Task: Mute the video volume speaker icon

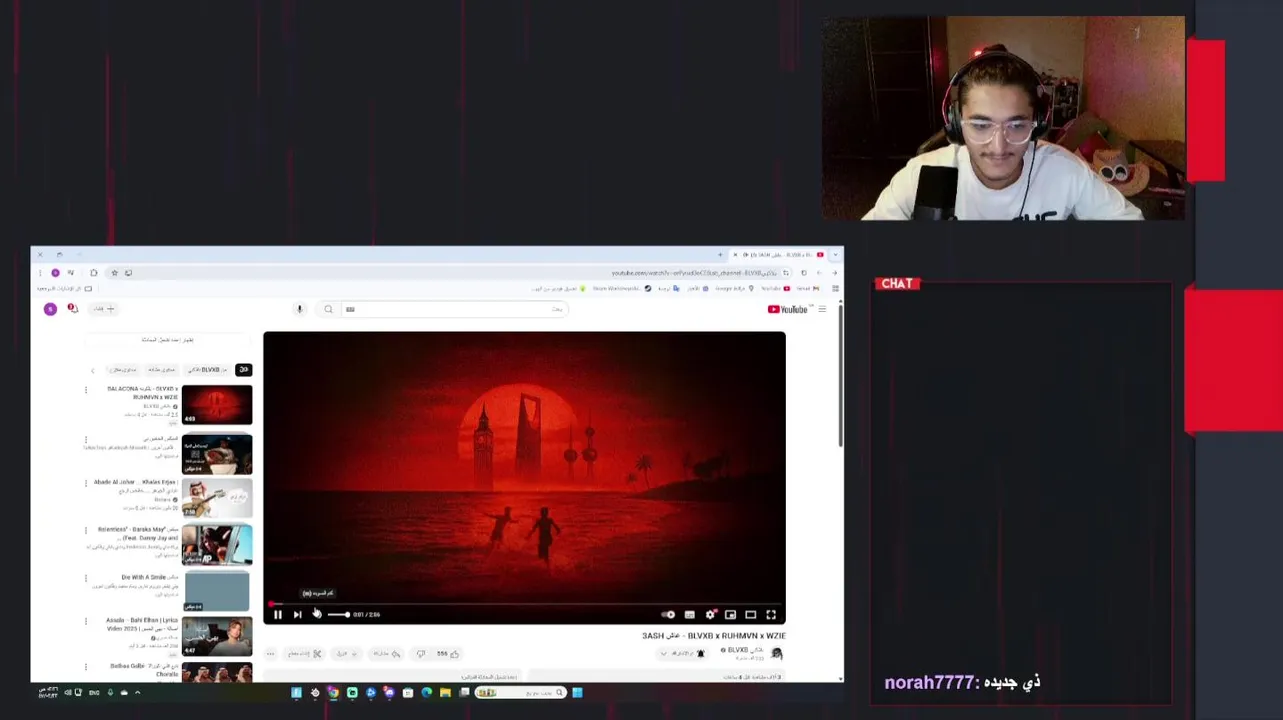Action: click(x=316, y=615)
